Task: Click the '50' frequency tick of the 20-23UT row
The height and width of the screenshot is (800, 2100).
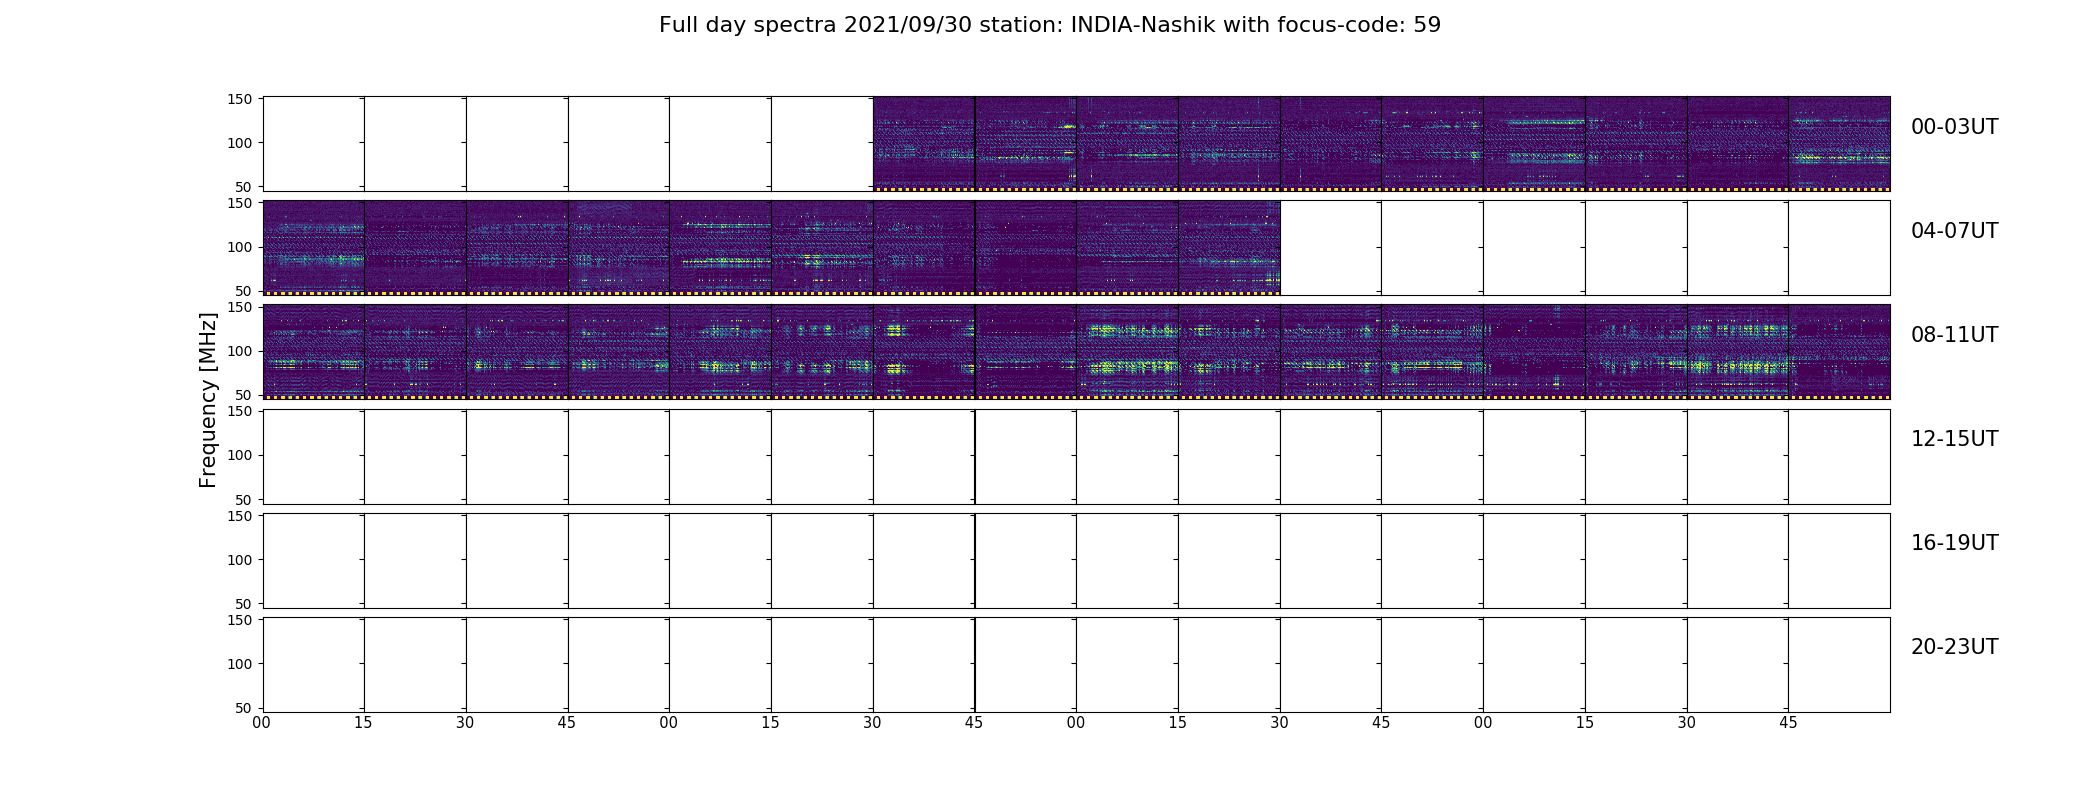Action: tap(244, 708)
